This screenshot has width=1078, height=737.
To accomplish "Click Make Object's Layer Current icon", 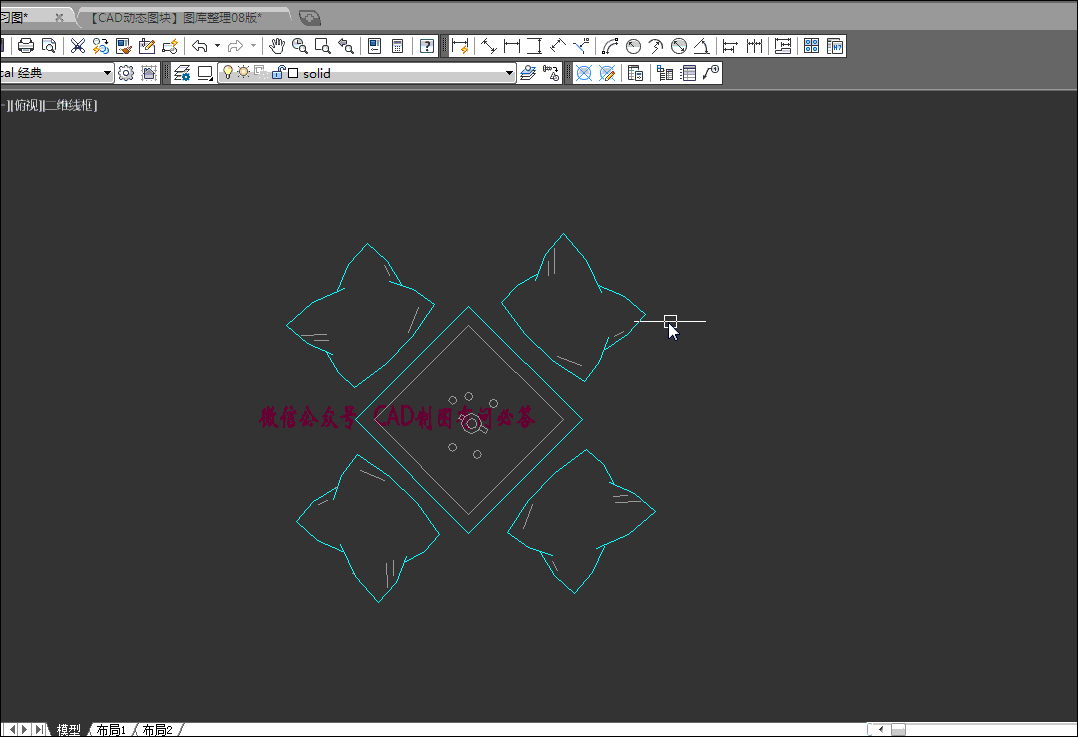I will pyautogui.click(x=528, y=73).
